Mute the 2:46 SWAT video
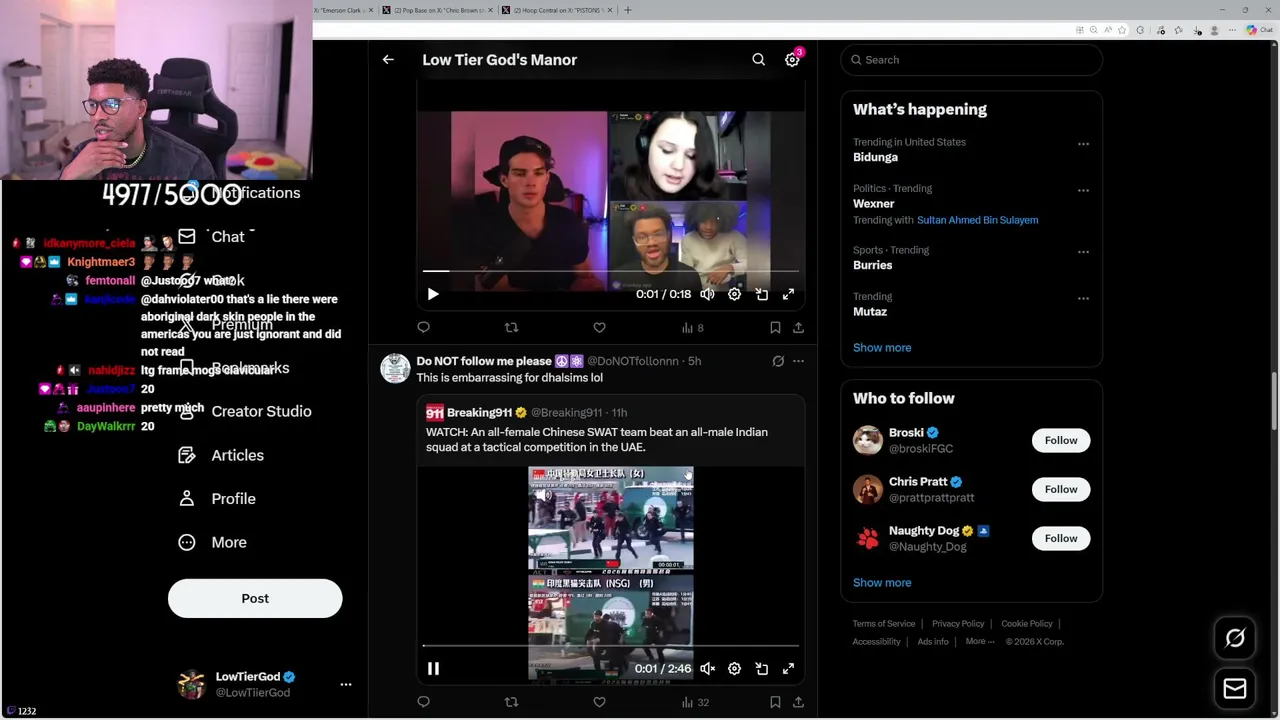Image resolution: width=1280 pixels, height=720 pixels. pyautogui.click(x=707, y=668)
